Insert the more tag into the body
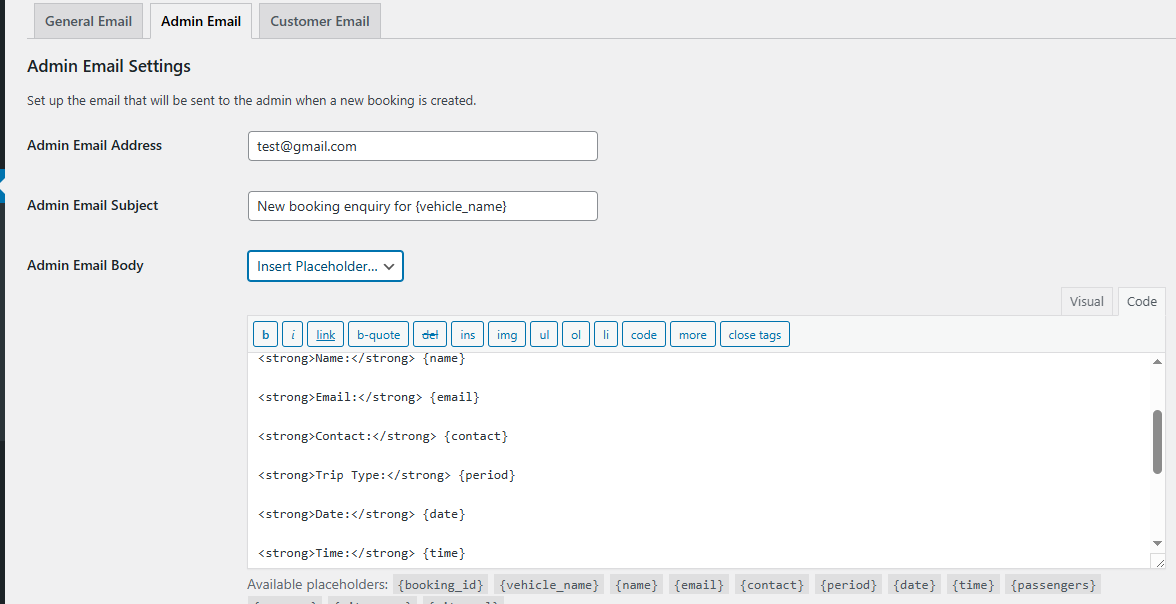The width and height of the screenshot is (1176, 604). click(x=692, y=333)
